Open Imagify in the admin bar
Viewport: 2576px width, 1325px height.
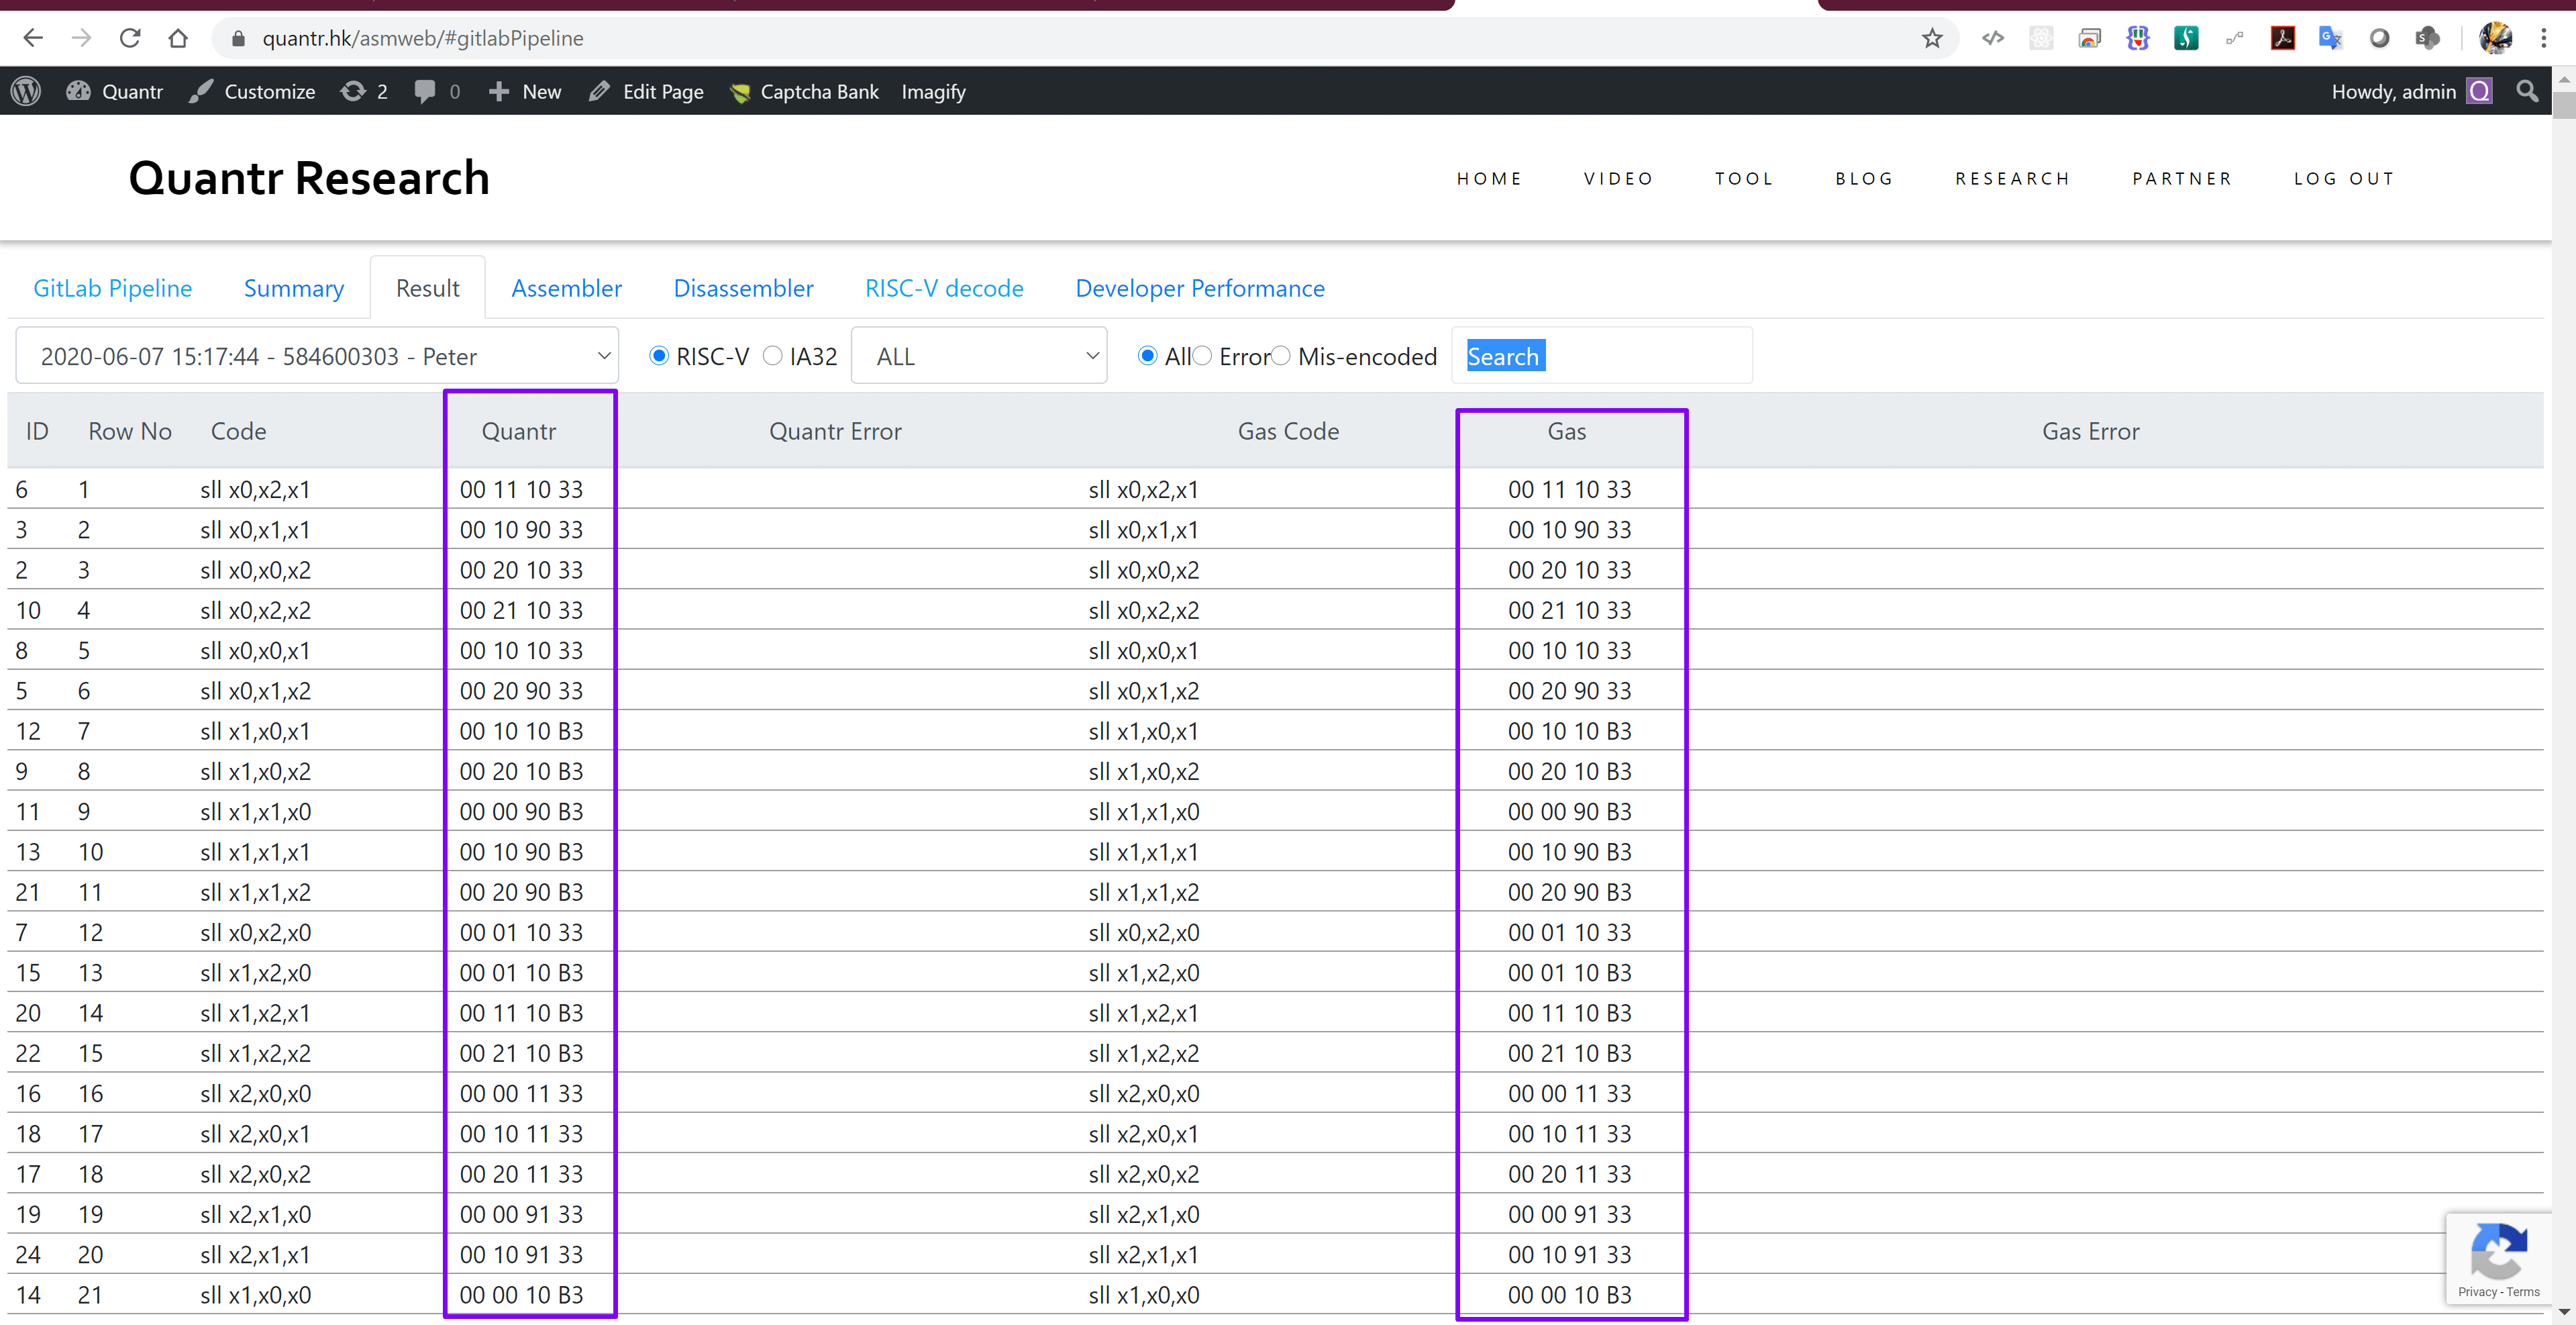pyautogui.click(x=933, y=91)
